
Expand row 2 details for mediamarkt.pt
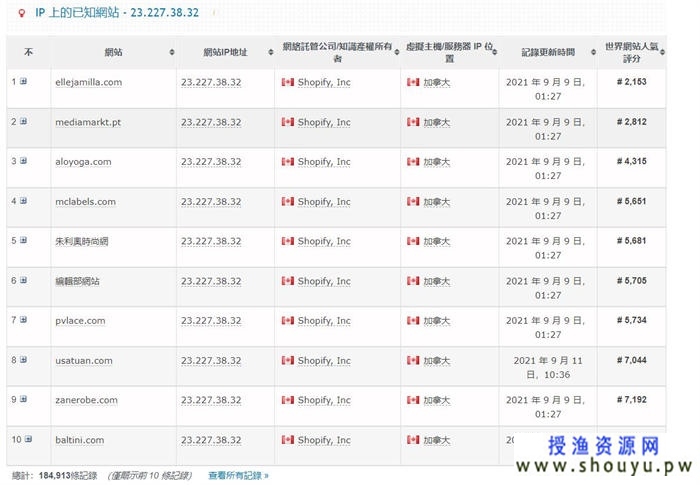[23, 121]
